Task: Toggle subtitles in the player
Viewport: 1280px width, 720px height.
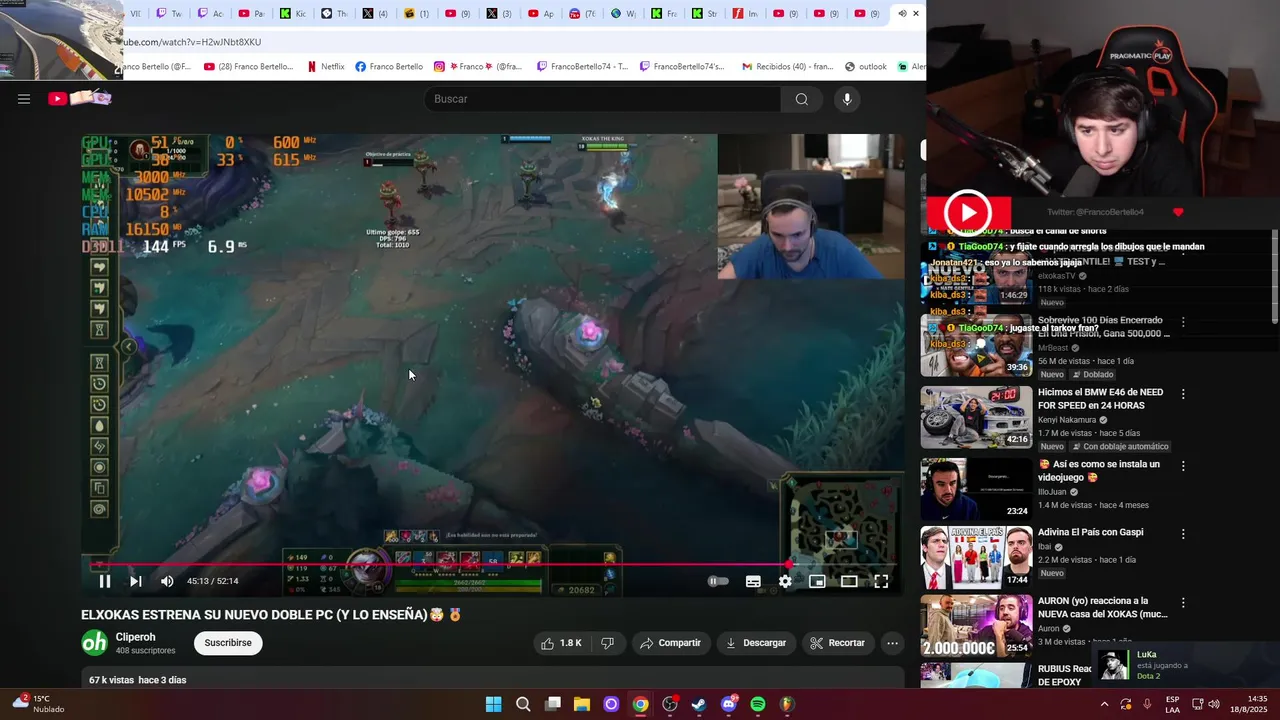Action: tap(753, 581)
